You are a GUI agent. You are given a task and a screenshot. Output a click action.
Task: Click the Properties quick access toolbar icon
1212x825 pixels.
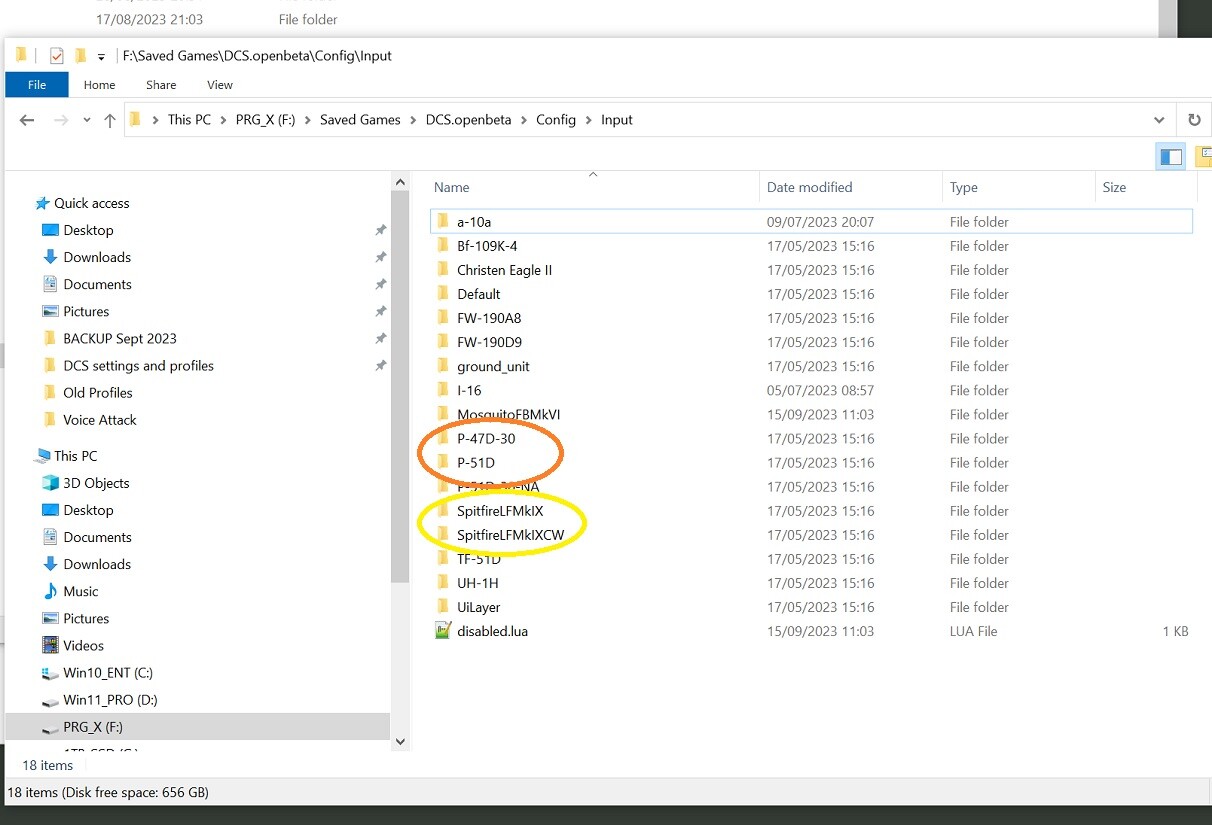pos(56,56)
